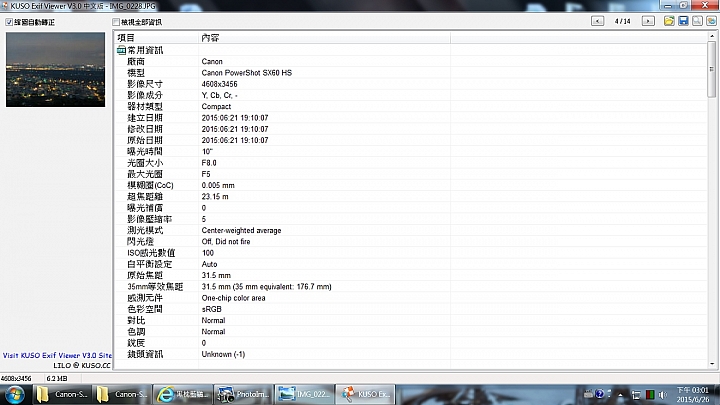Switch to the IMG_022... taskbar window

pyautogui.click(x=304, y=394)
